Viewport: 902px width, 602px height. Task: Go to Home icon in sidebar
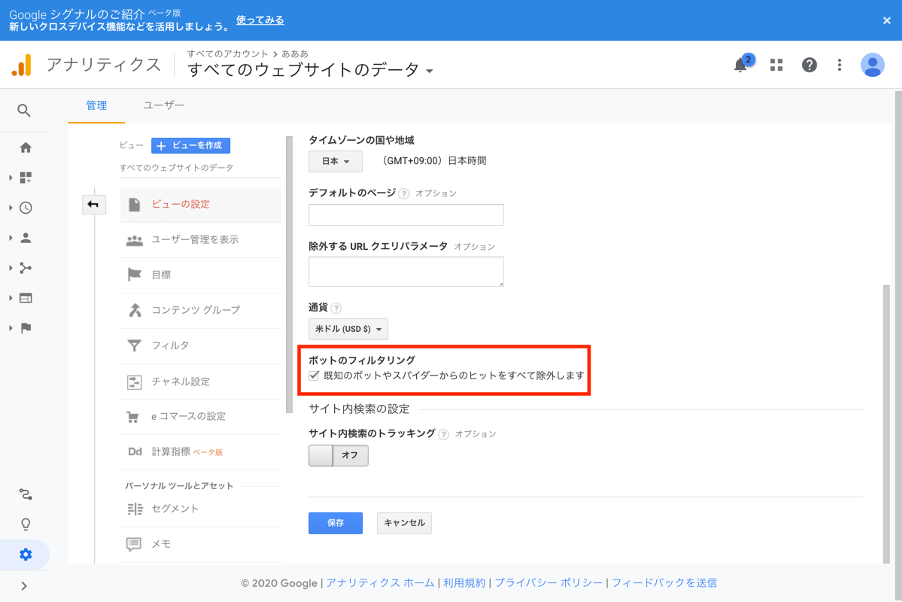[x=25, y=148]
